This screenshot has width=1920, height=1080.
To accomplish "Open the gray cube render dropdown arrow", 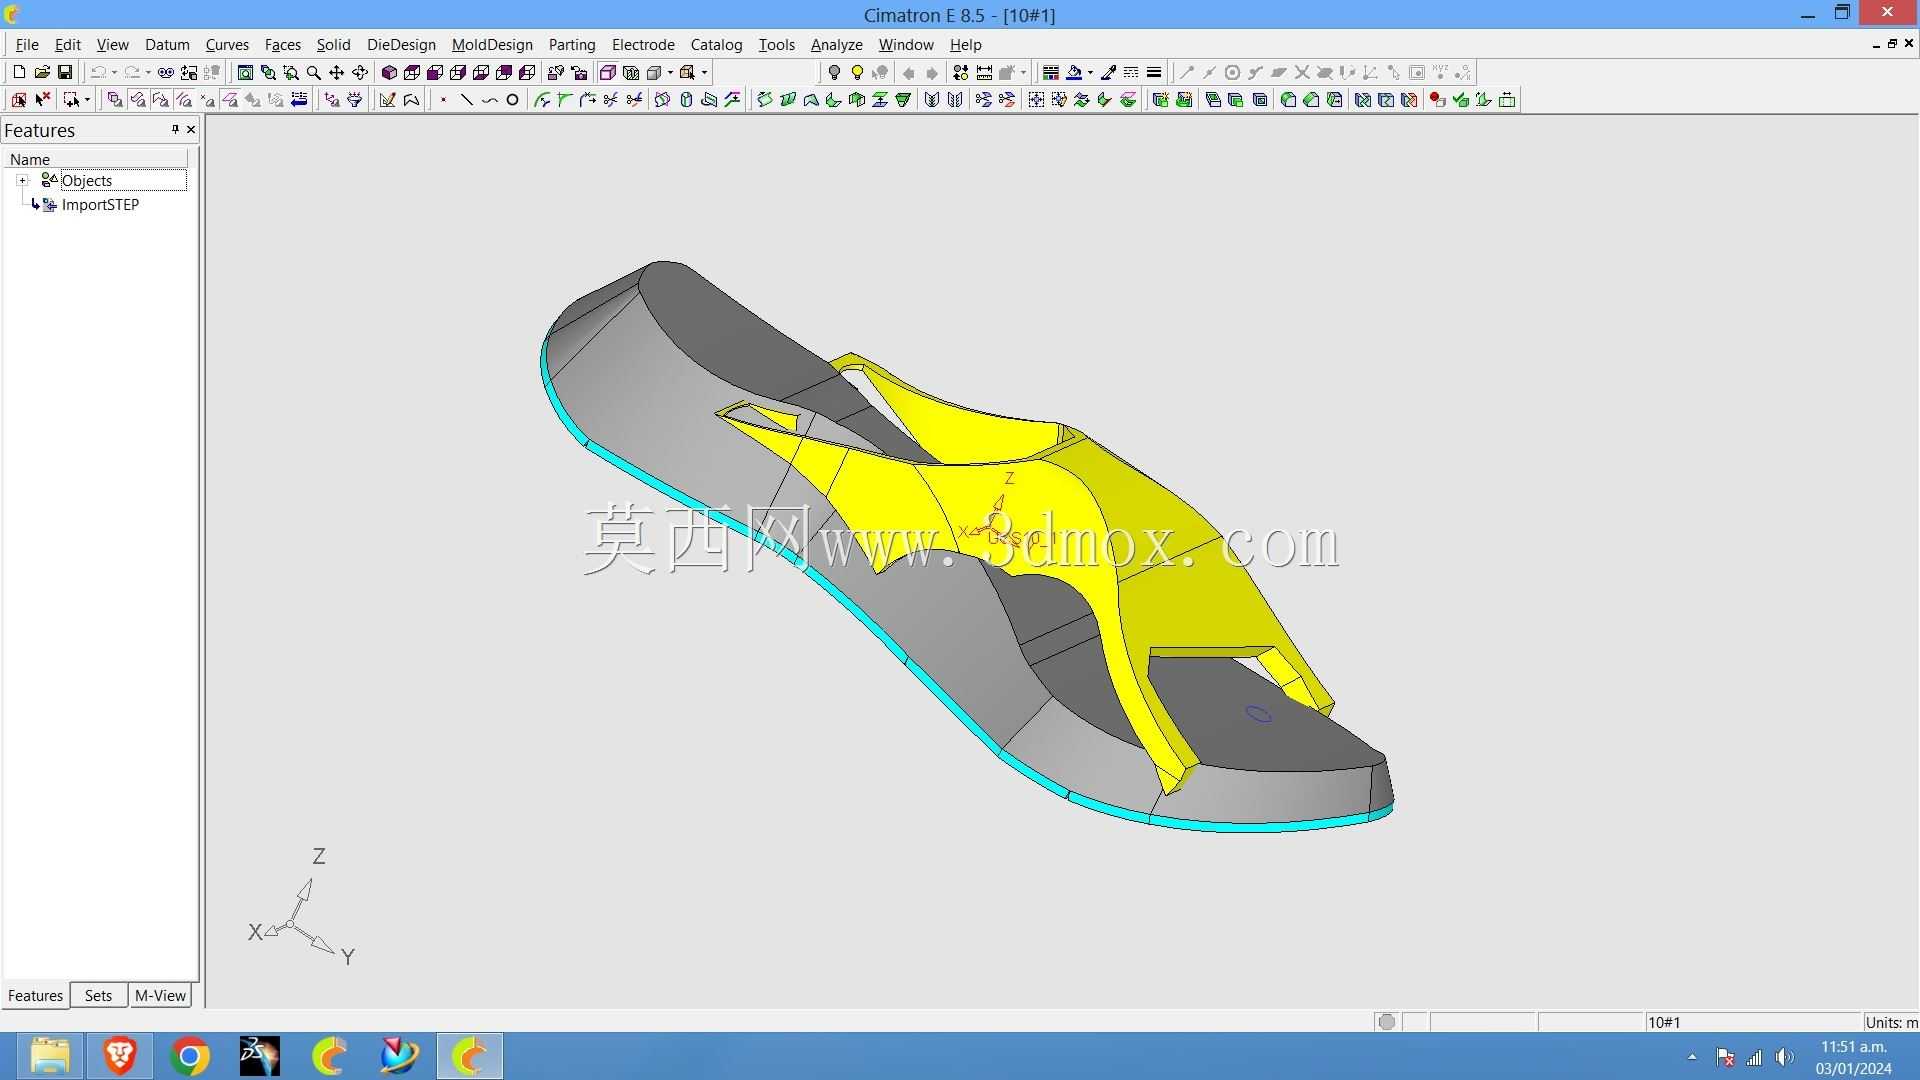I will click(x=670, y=72).
